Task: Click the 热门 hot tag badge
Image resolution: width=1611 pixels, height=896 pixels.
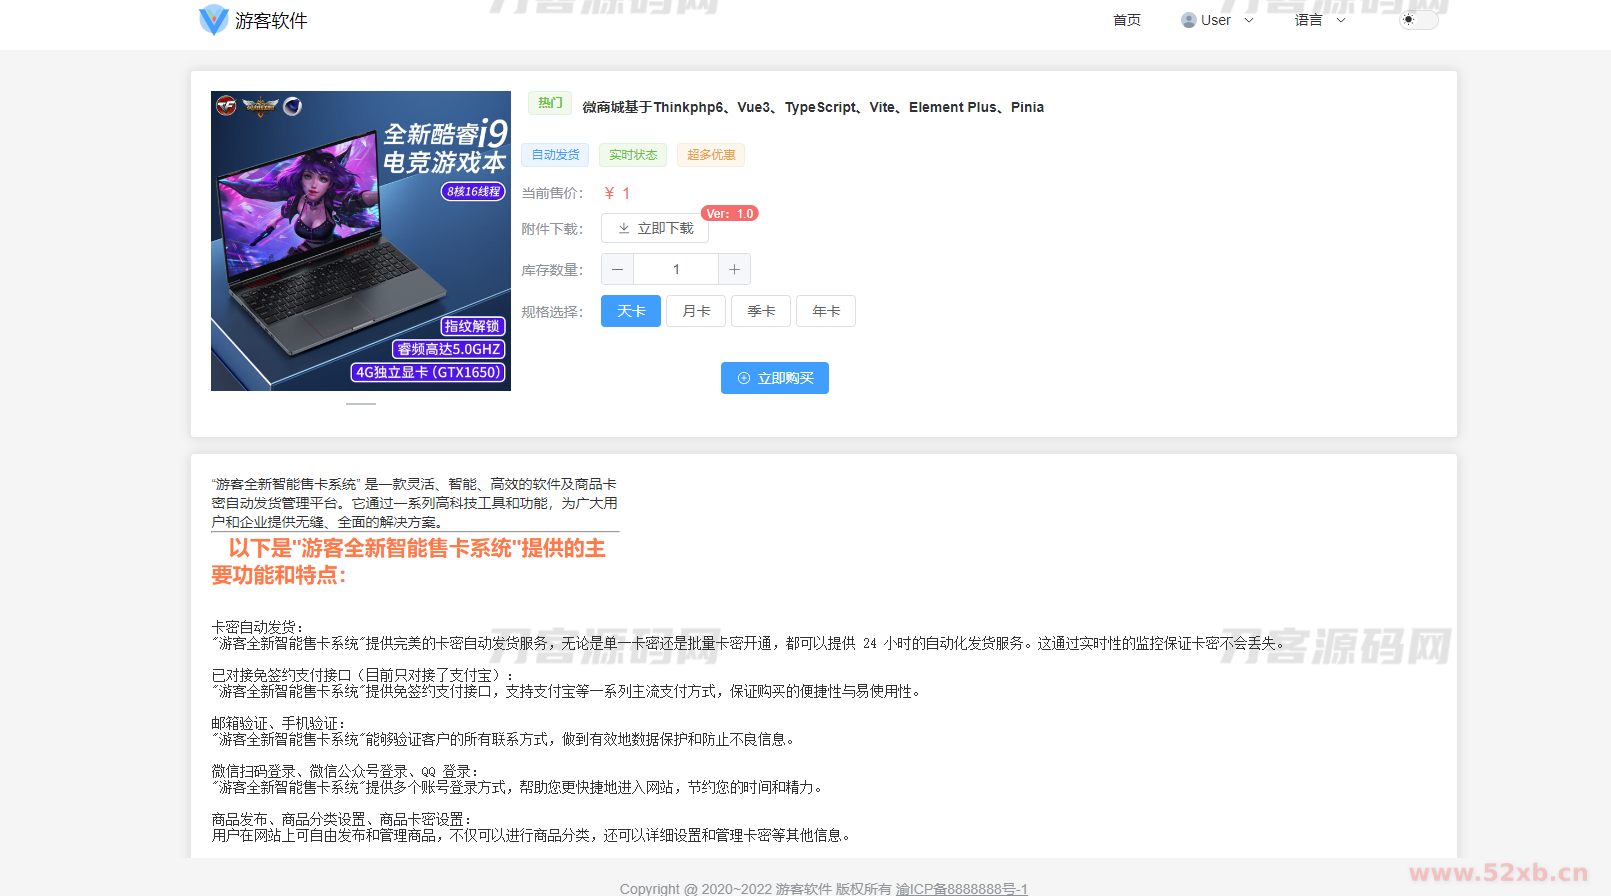Action: point(550,103)
